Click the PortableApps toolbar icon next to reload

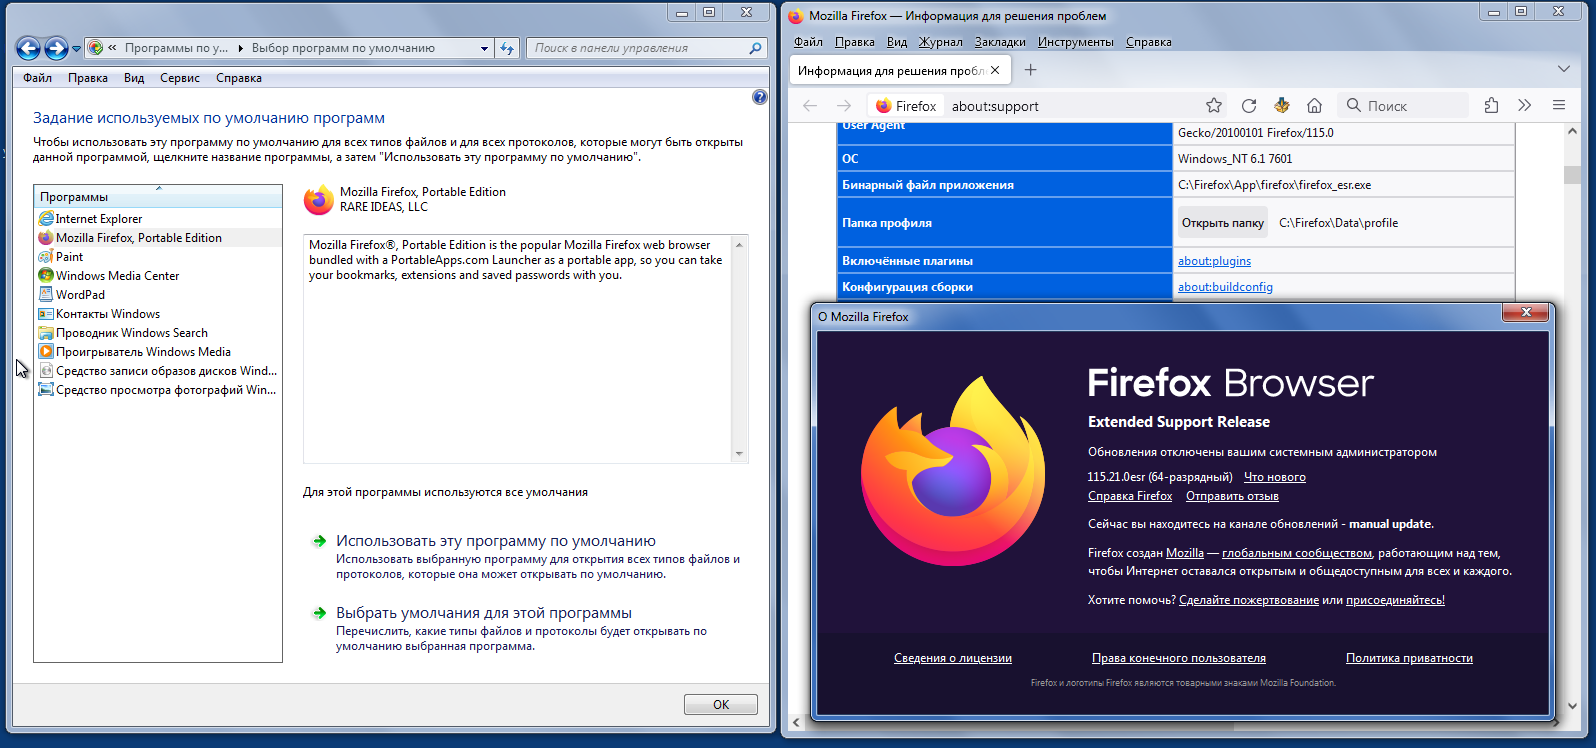coord(1282,106)
